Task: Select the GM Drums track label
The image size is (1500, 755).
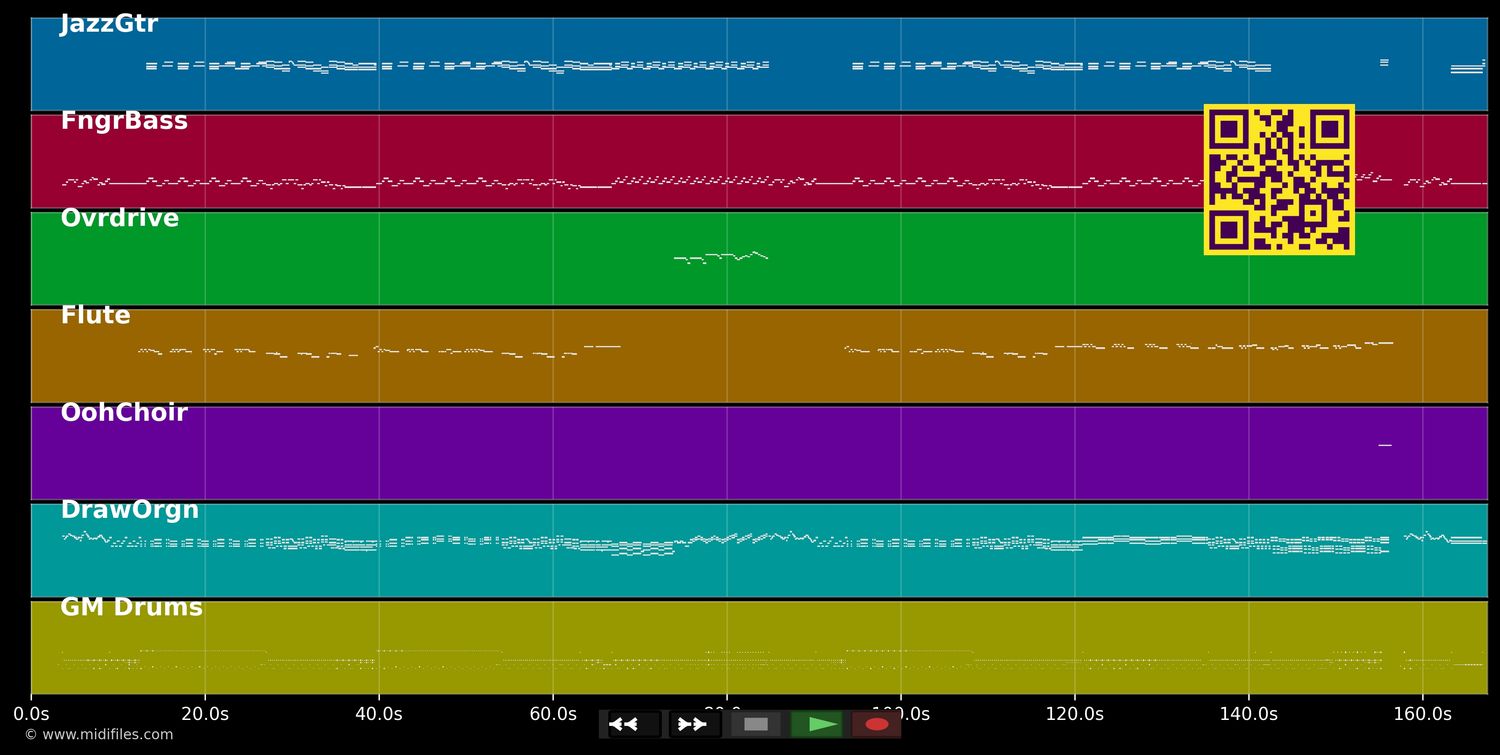Action: coord(132,607)
